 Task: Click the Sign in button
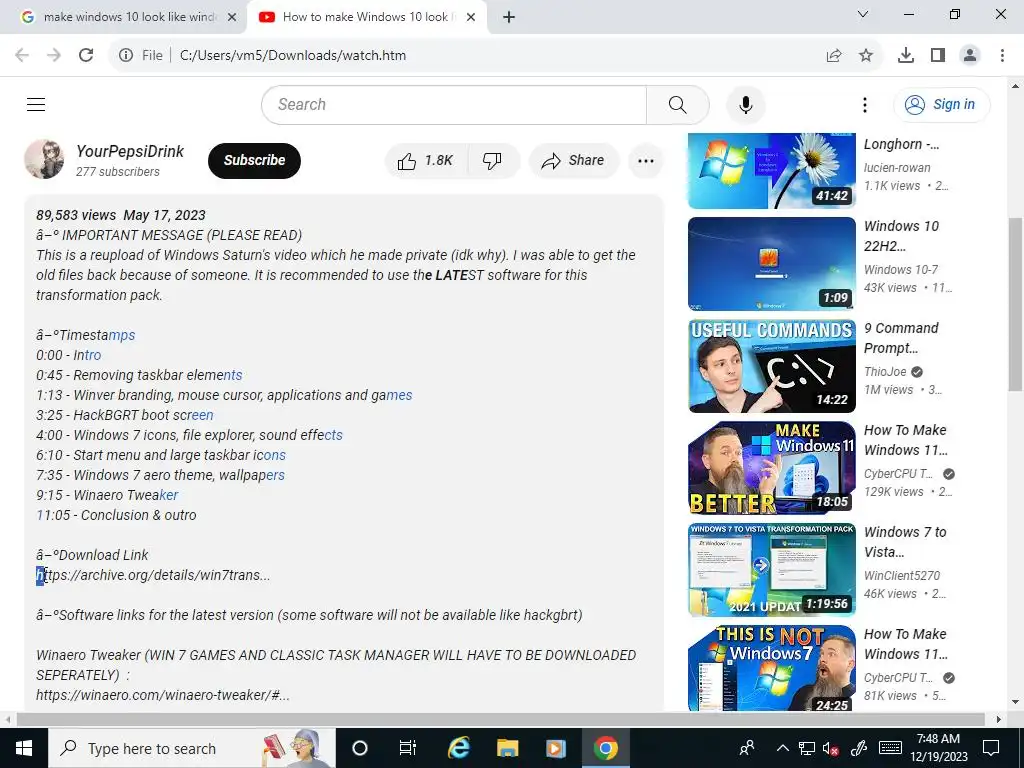(941, 104)
